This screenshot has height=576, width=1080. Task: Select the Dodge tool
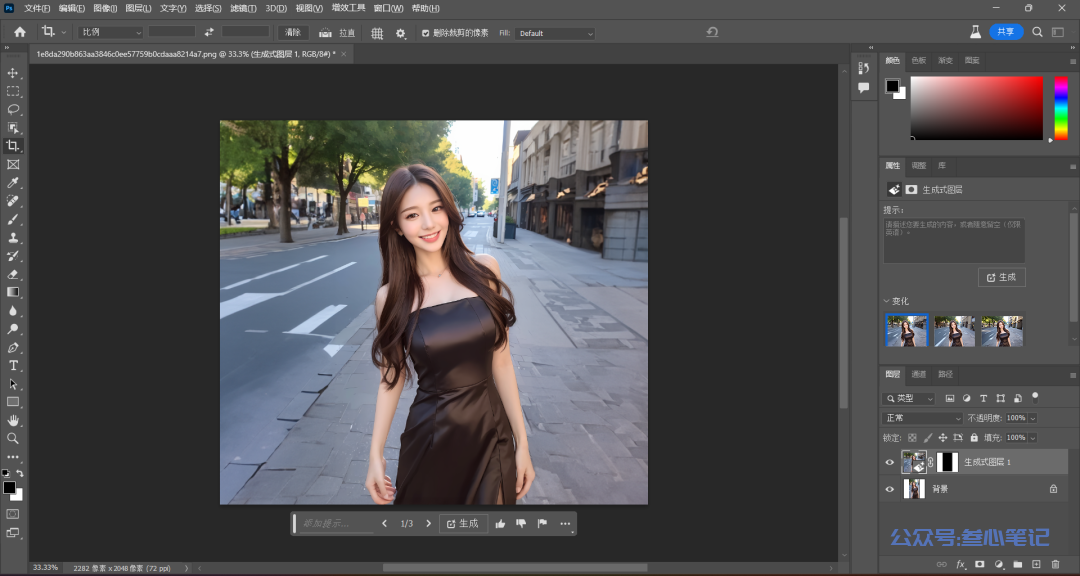point(13,329)
